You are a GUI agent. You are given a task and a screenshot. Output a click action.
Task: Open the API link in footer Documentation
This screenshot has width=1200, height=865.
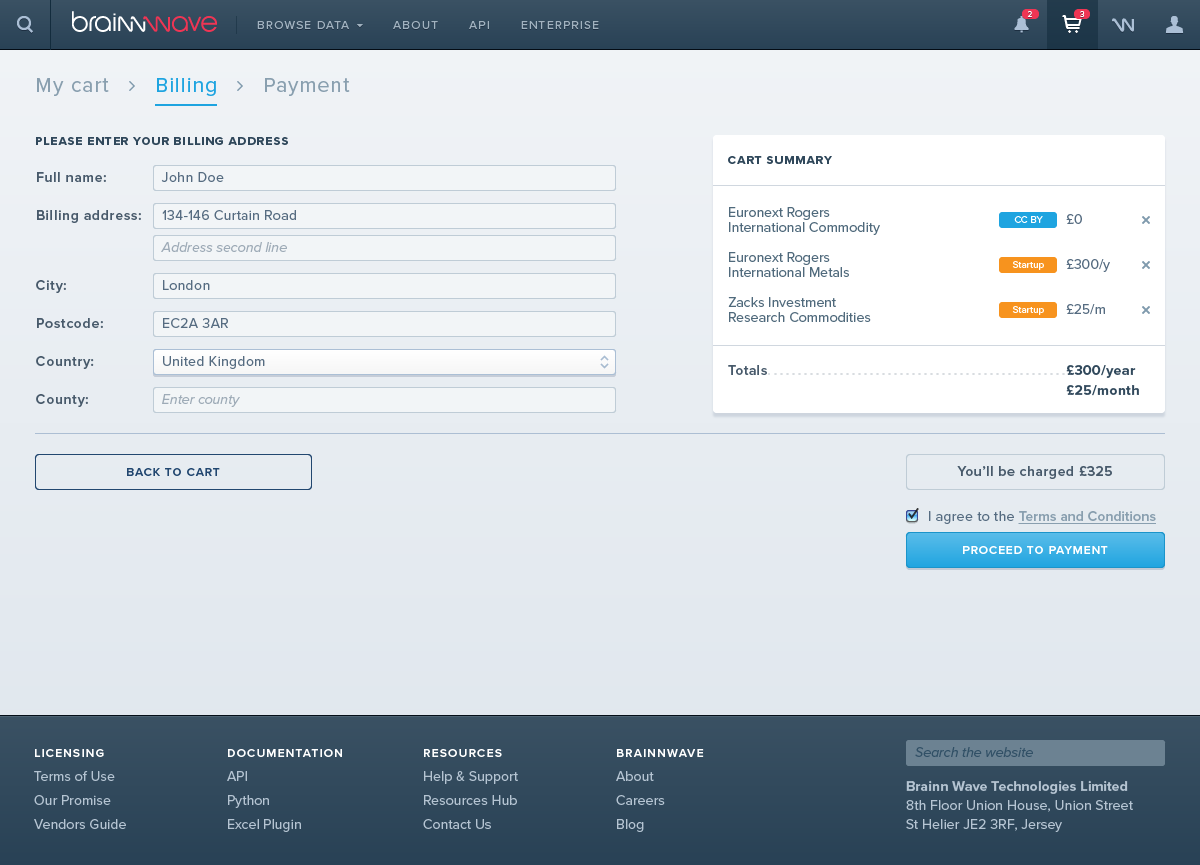pyautogui.click(x=237, y=777)
